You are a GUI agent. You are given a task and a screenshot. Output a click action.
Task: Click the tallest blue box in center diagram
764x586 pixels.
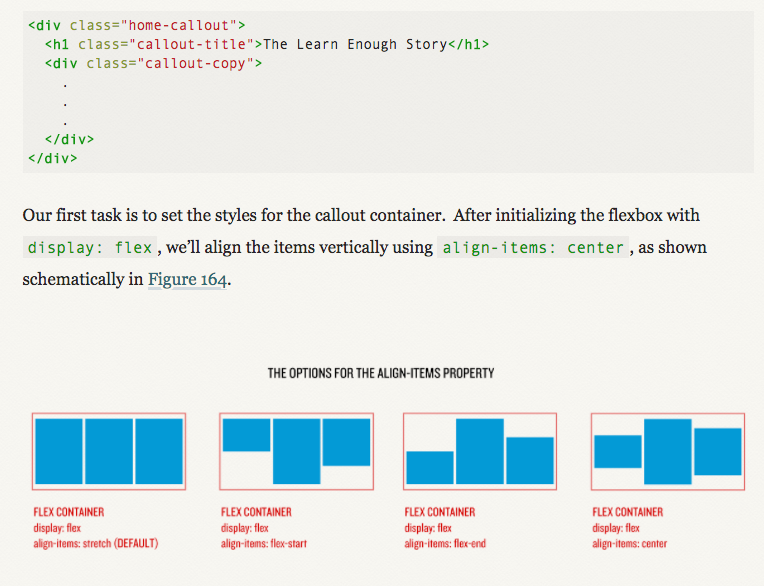668,452
